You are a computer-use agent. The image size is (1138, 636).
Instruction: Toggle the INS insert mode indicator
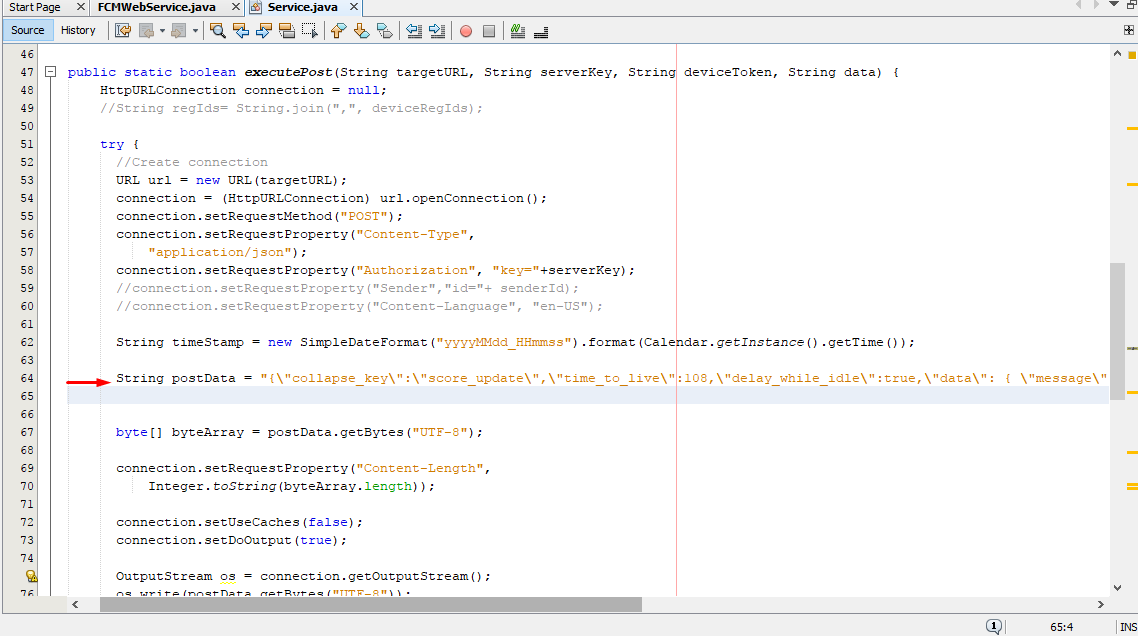[1128, 627]
